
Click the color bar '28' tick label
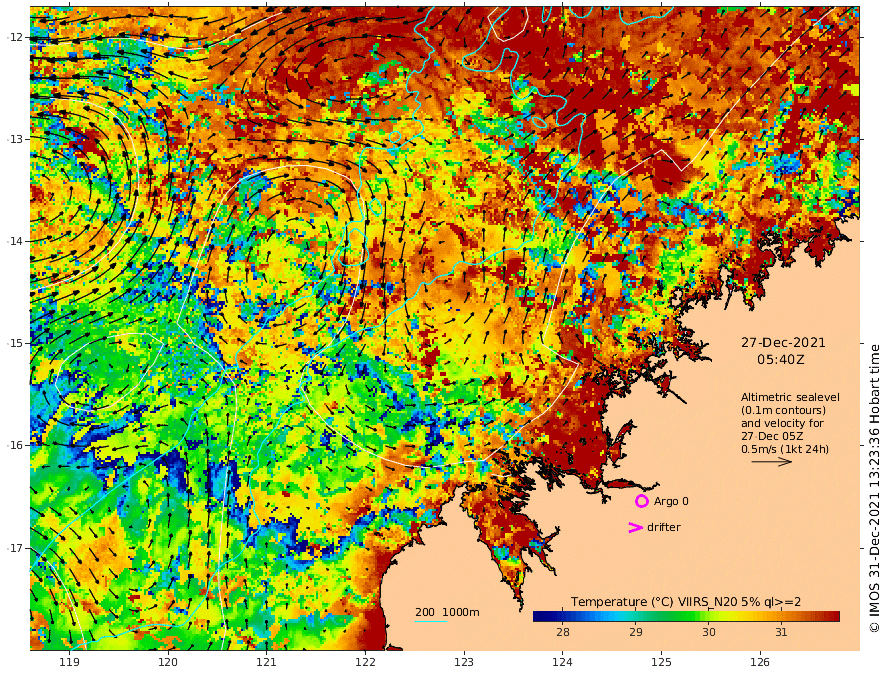(562, 632)
